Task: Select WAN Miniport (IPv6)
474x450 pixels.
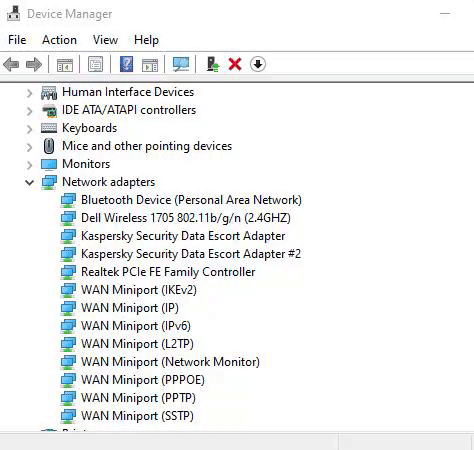Action: tap(136, 326)
